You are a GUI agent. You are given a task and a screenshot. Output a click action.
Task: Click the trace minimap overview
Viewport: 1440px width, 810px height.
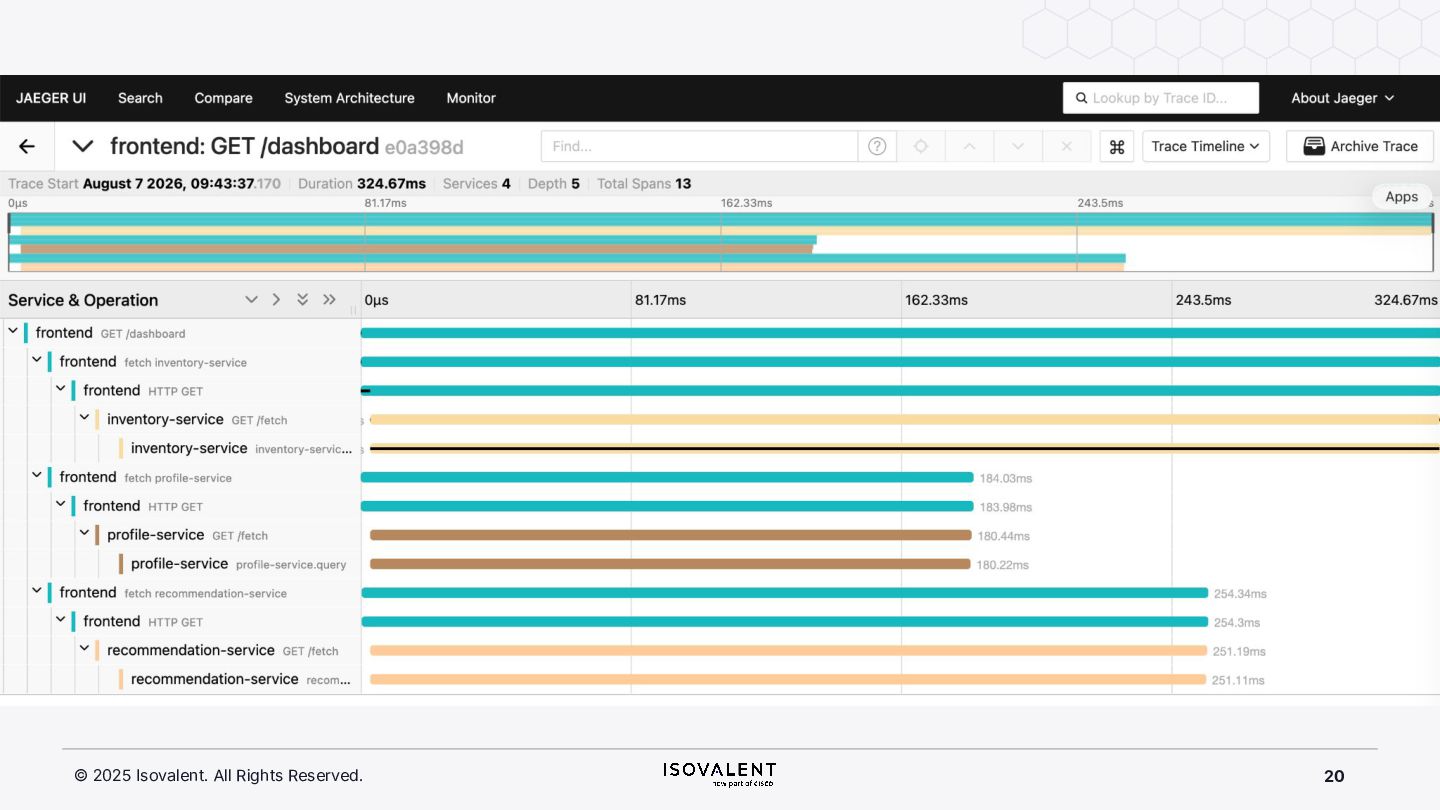[720, 241]
